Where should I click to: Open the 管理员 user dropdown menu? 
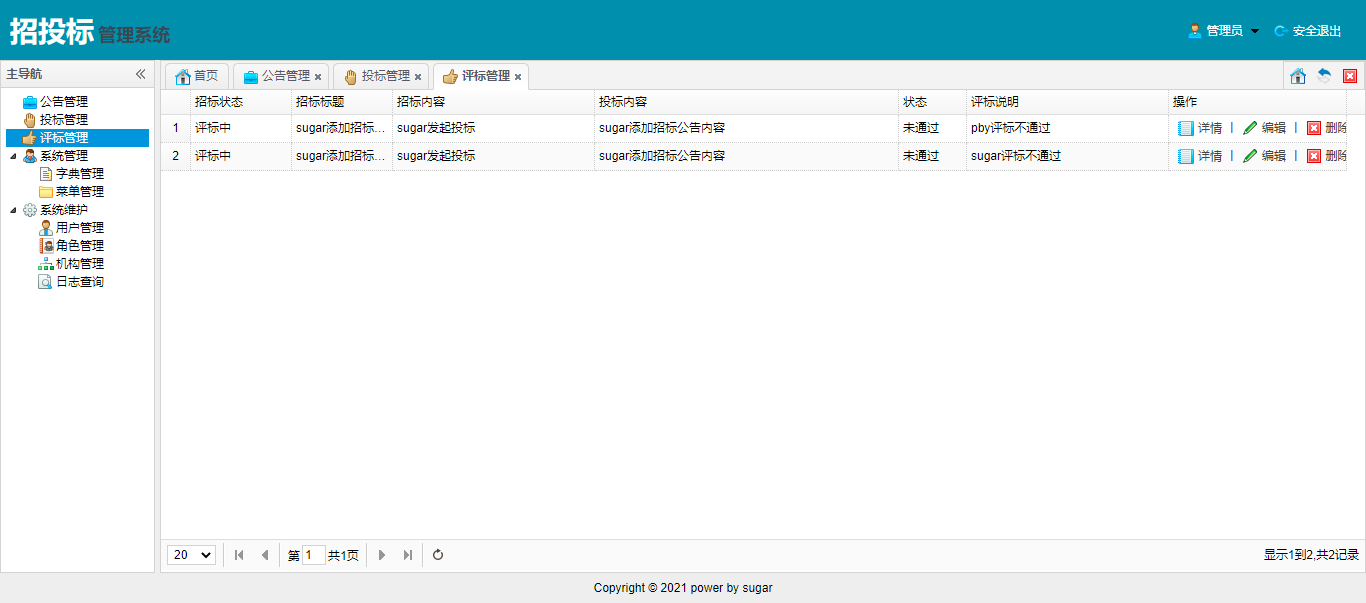click(x=1224, y=31)
